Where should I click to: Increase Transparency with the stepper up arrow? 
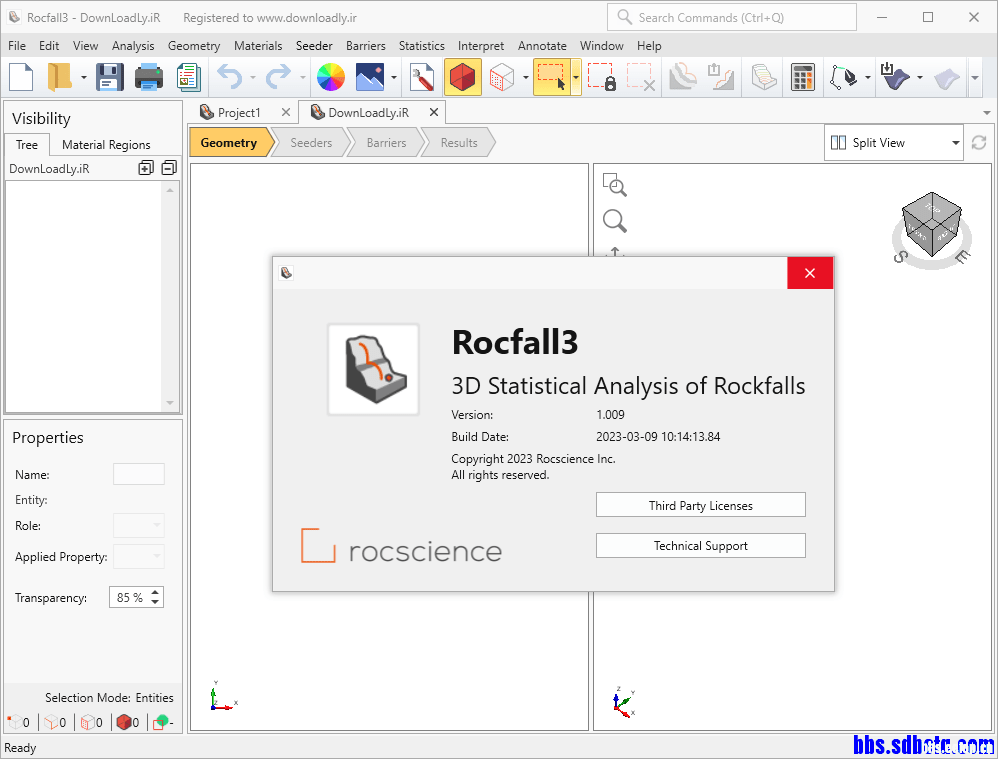pyautogui.click(x=155, y=593)
